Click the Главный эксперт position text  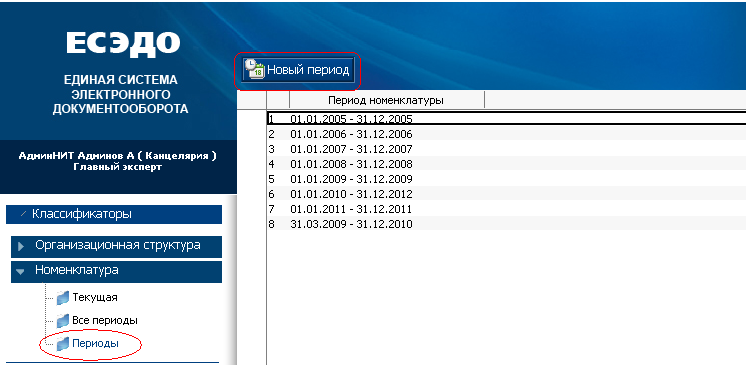(x=118, y=168)
